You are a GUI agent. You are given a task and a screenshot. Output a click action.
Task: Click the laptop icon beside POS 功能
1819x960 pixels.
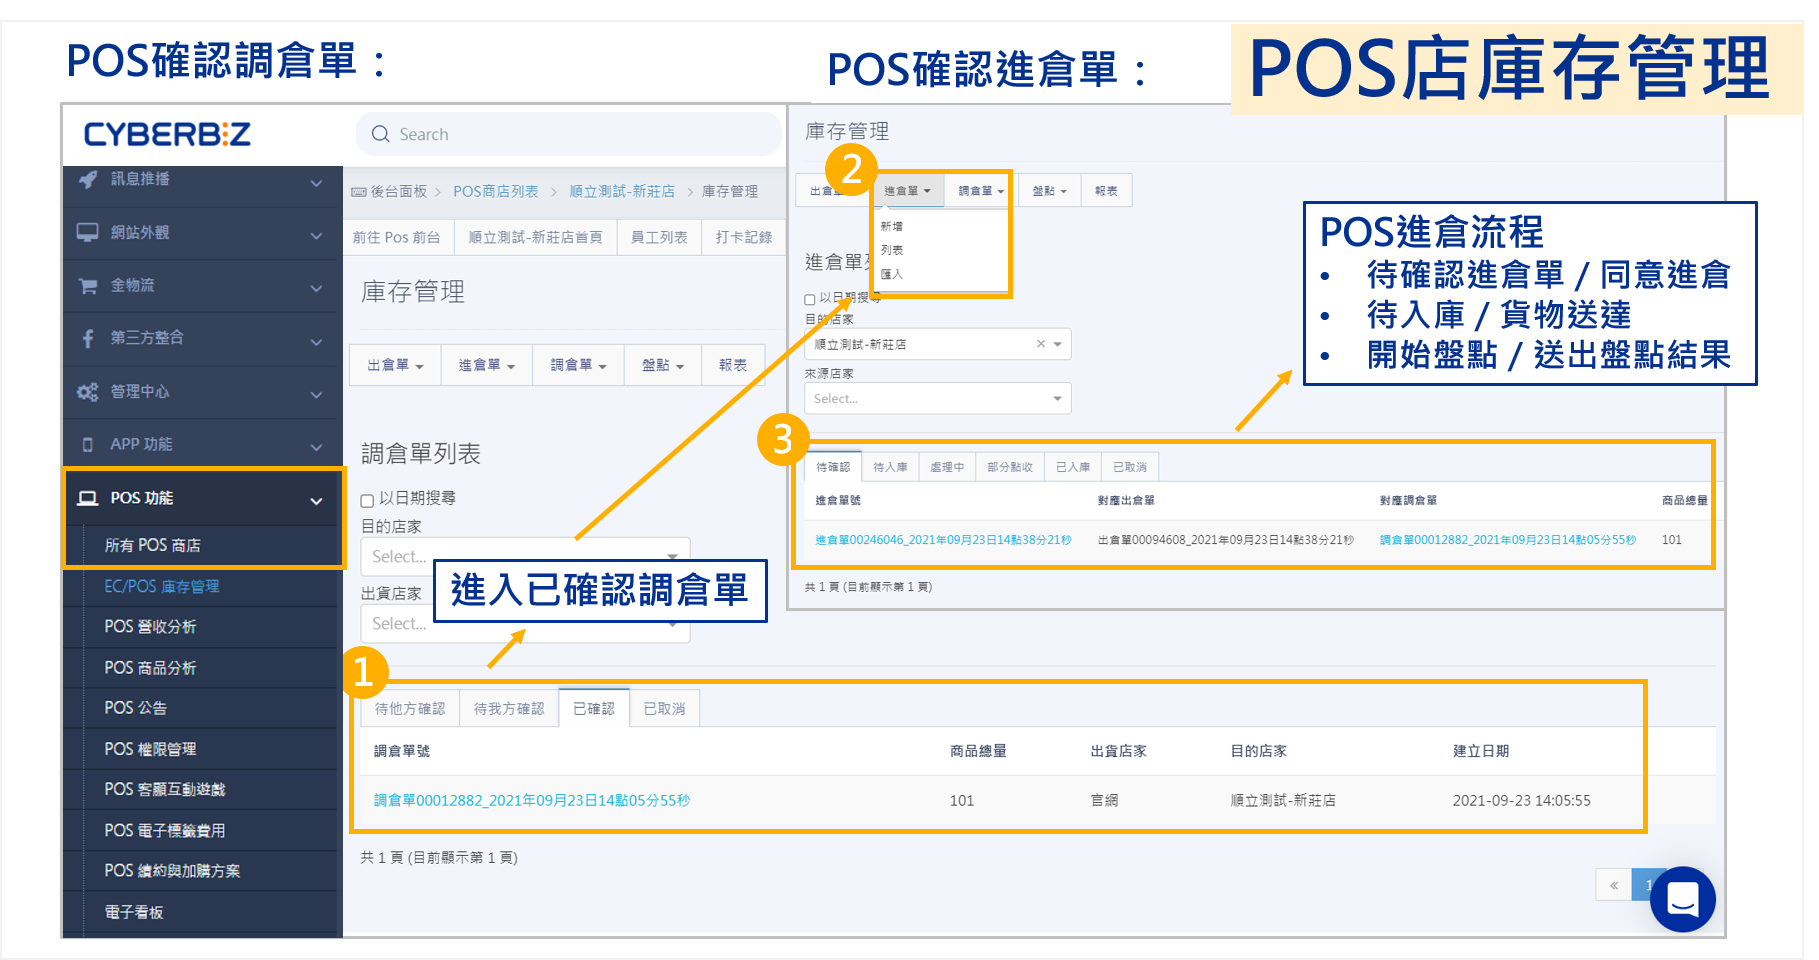point(88,498)
